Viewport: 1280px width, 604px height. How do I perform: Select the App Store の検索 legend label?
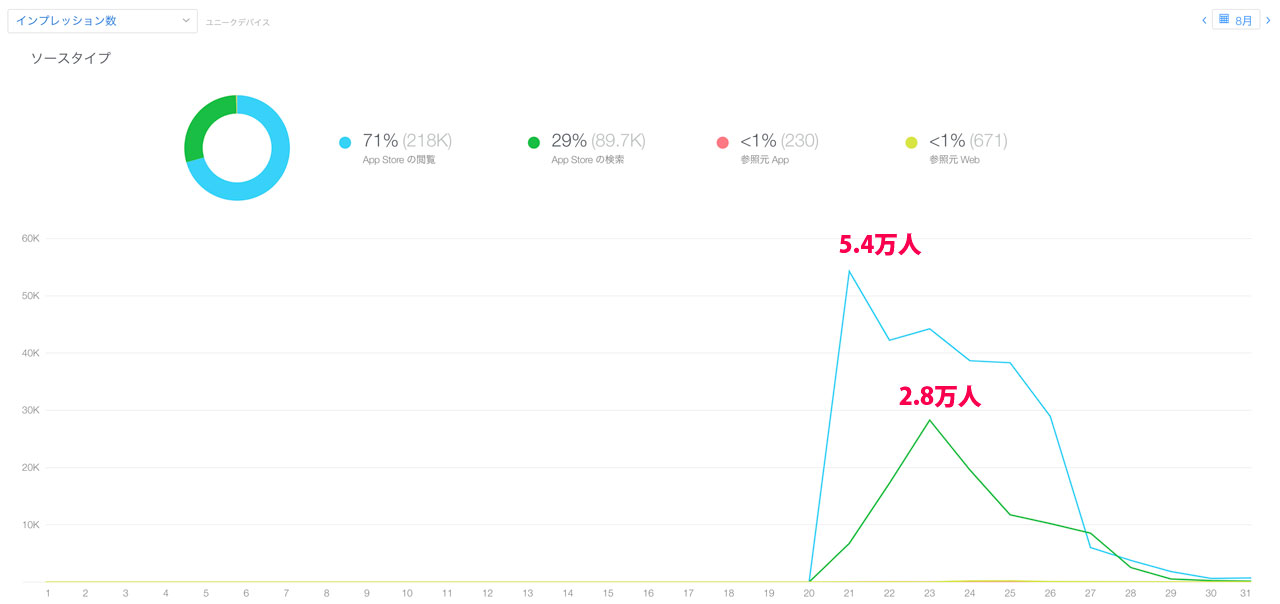click(x=588, y=160)
